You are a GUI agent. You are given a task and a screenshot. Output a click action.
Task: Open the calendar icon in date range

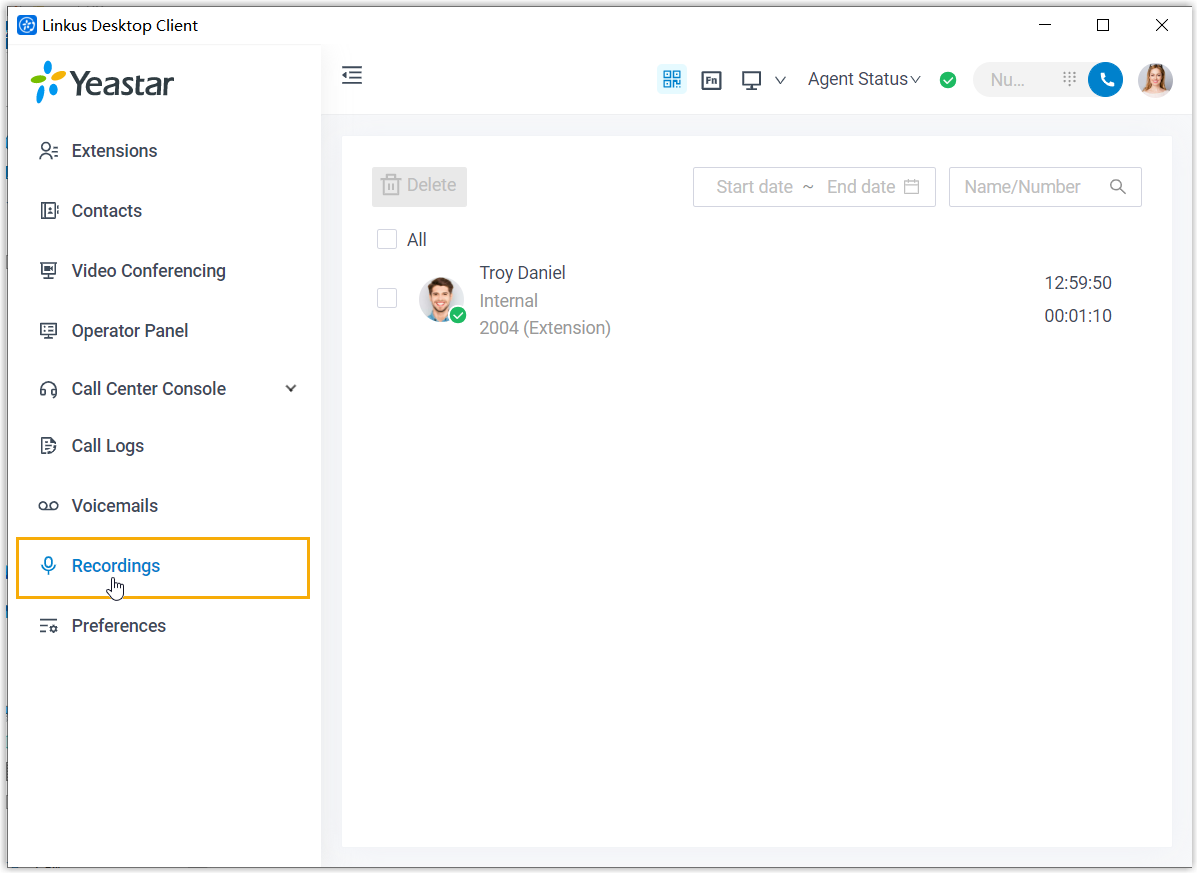(x=911, y=186)
